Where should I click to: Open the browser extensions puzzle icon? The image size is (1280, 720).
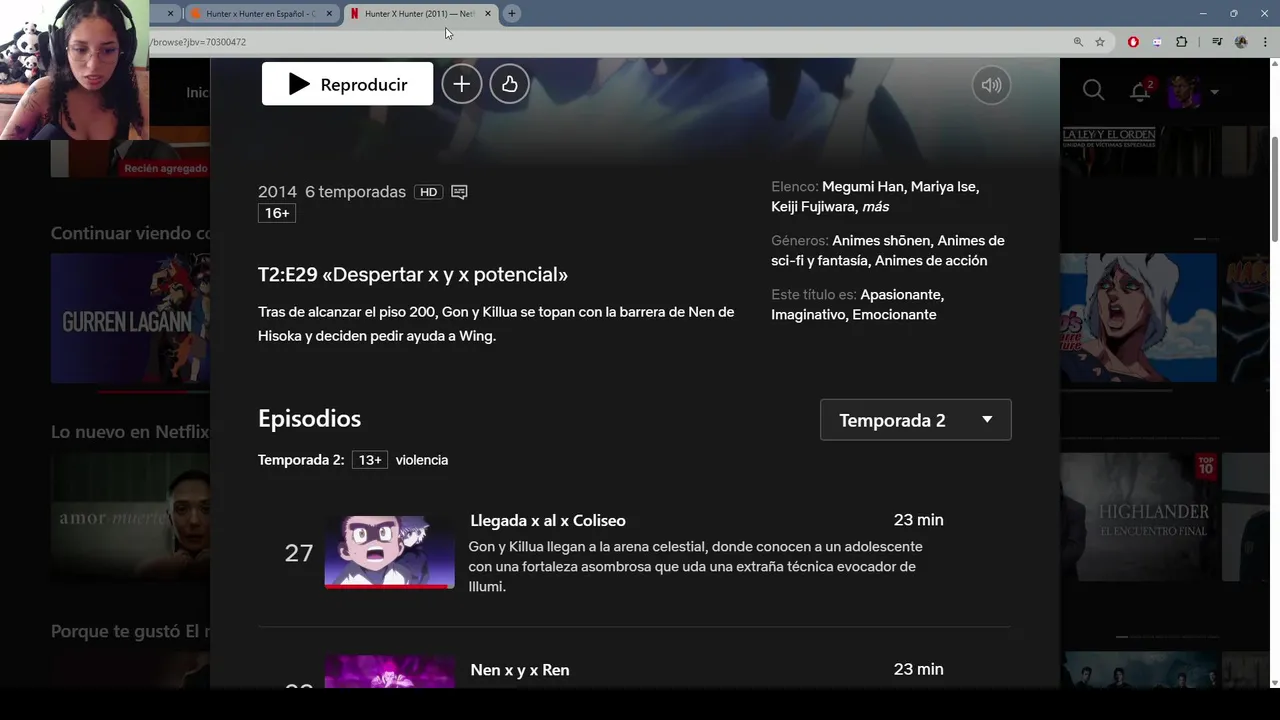tap(1182, 42)
